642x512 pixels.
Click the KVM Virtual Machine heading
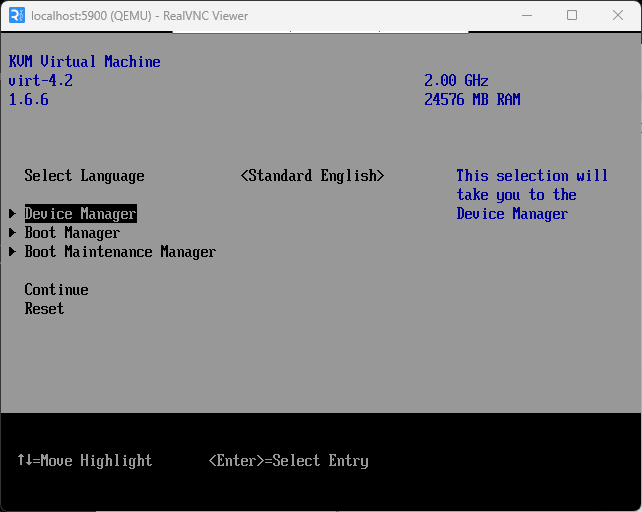[x=84, y=61]
